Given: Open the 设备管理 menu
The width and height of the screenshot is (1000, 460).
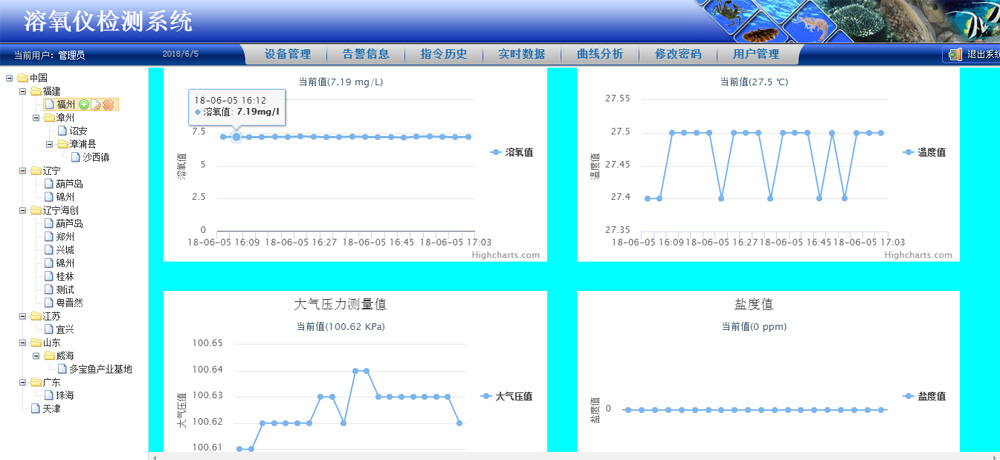Looking at the screenshot, I should (x=288, y=55).
